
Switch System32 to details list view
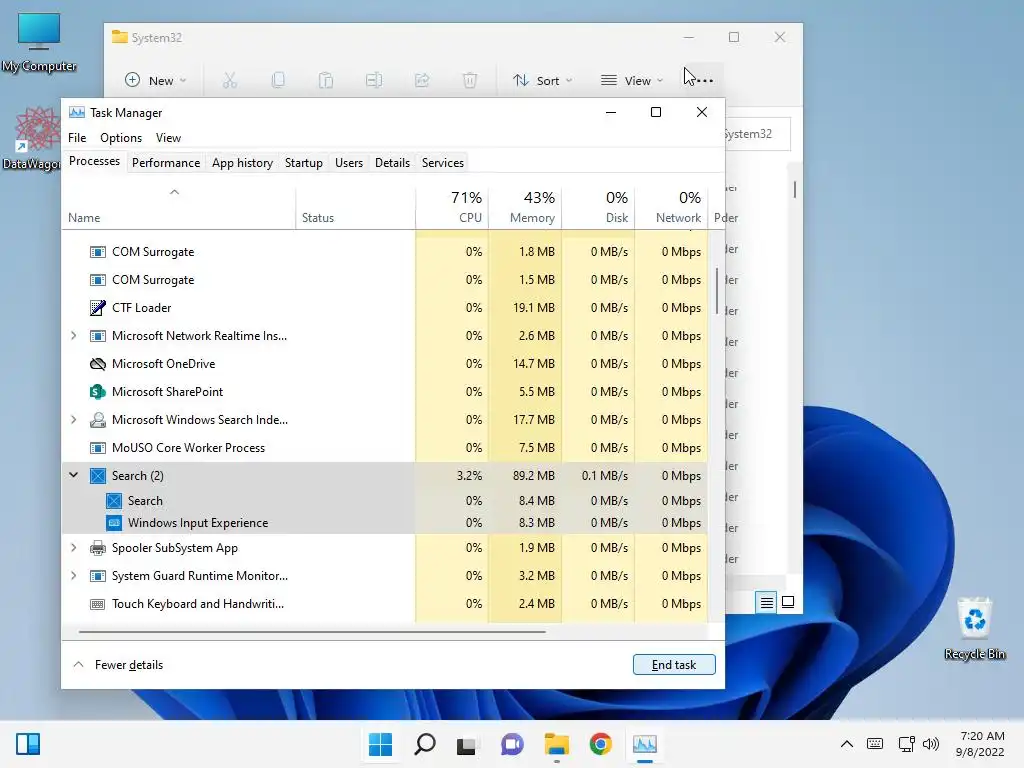point(767,602)
